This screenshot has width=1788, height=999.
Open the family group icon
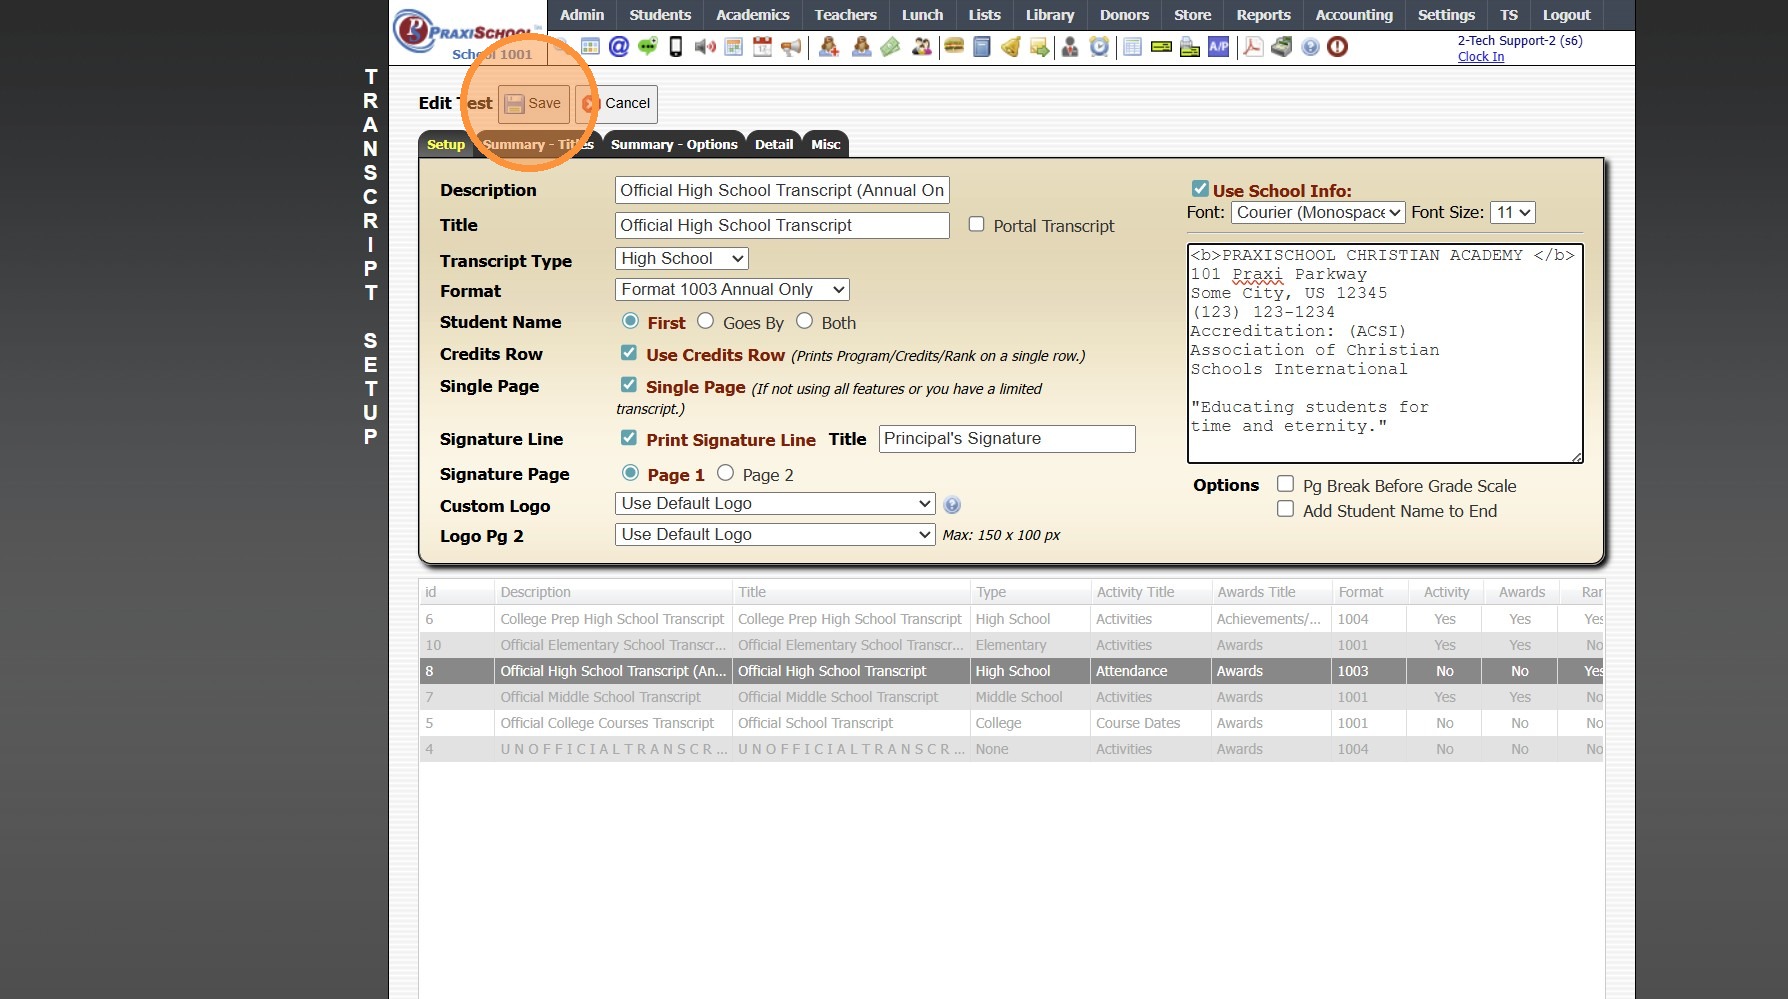coord(921,47)
